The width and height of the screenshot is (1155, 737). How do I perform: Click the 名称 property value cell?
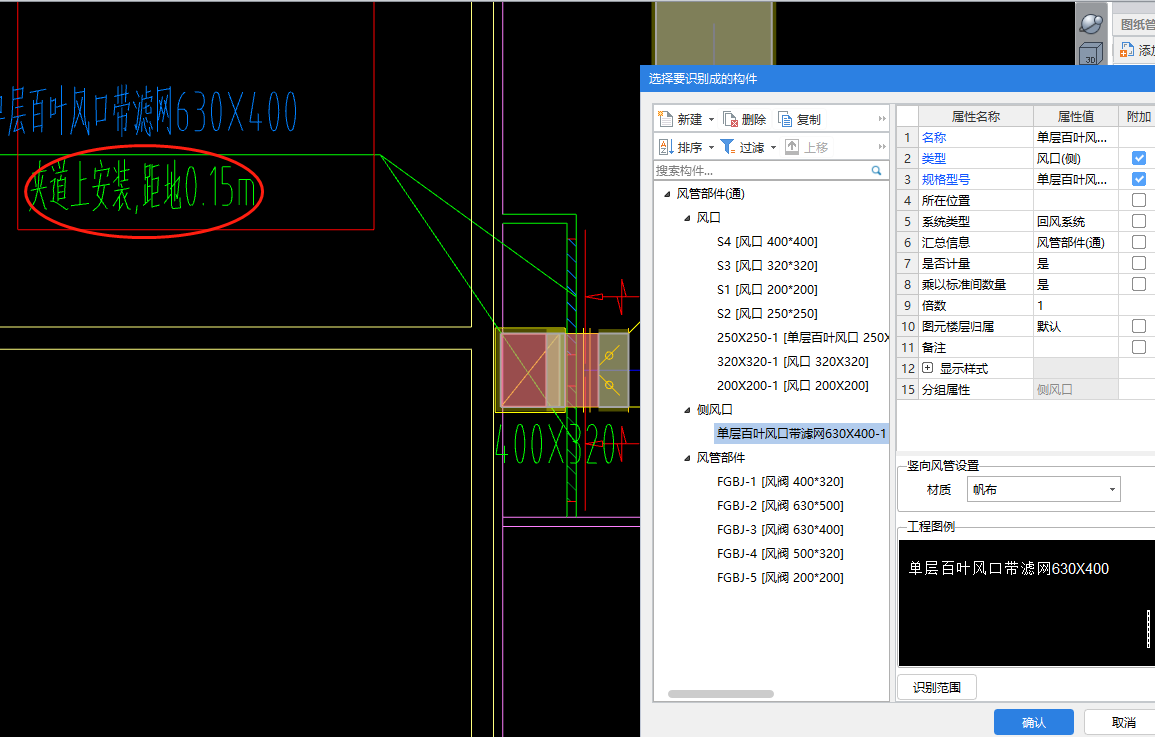[x=1075, y=137]
